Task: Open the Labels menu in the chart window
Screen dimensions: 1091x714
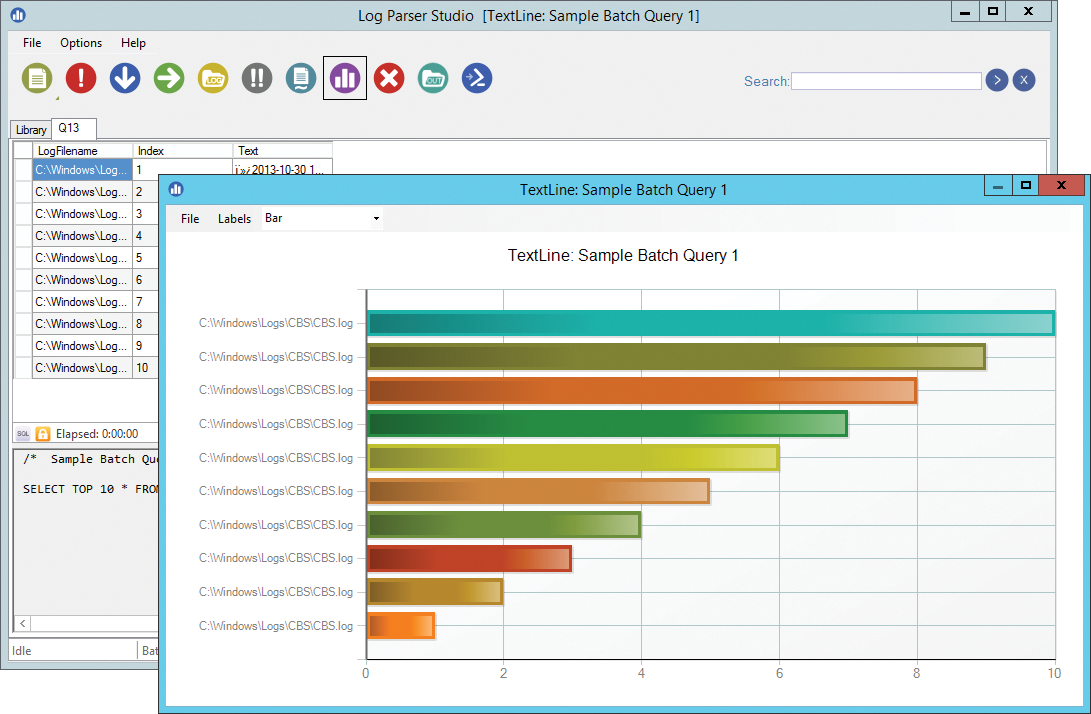Action: [x=234, y=218]
